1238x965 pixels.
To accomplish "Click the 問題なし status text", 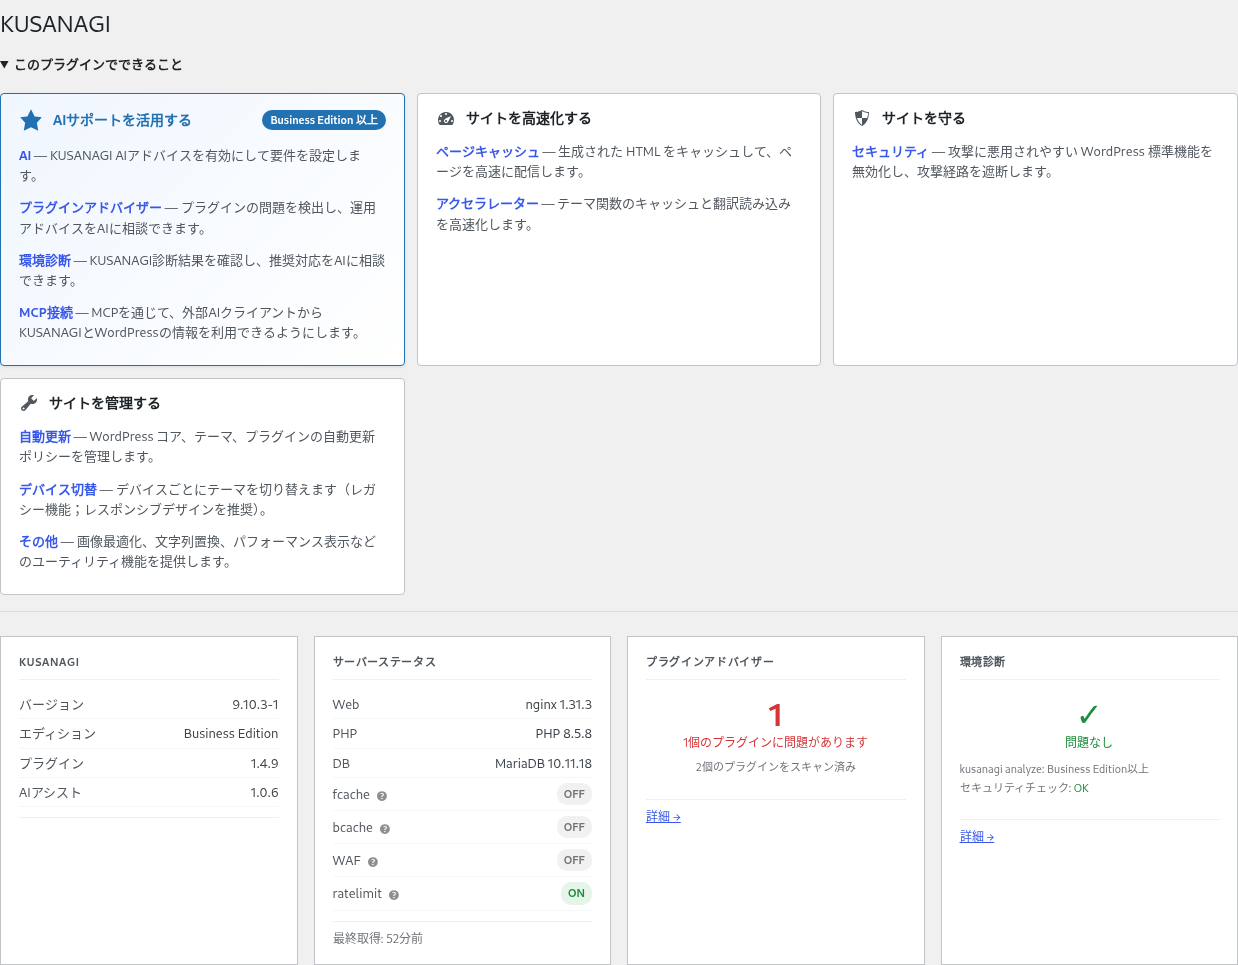I will point(1089,742).
